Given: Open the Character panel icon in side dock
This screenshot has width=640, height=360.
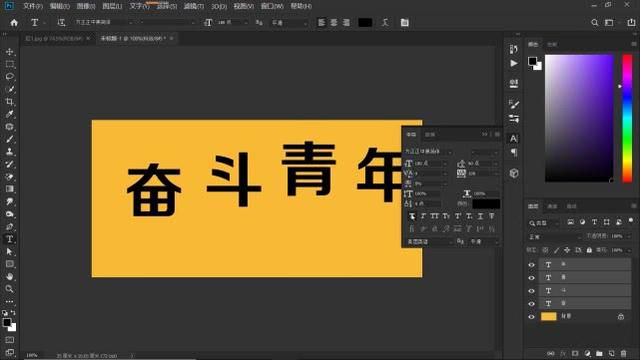Looking at the screenshot, I should coord(514,139).
